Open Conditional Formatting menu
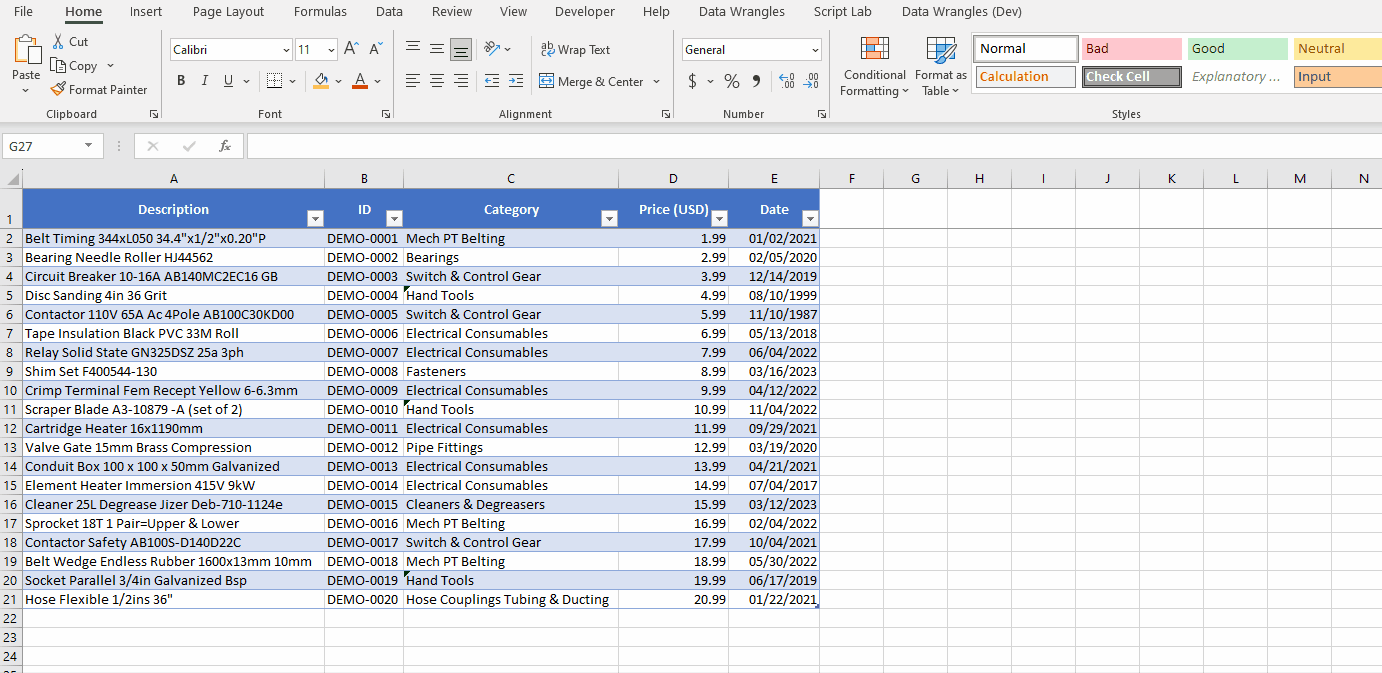 874,68
